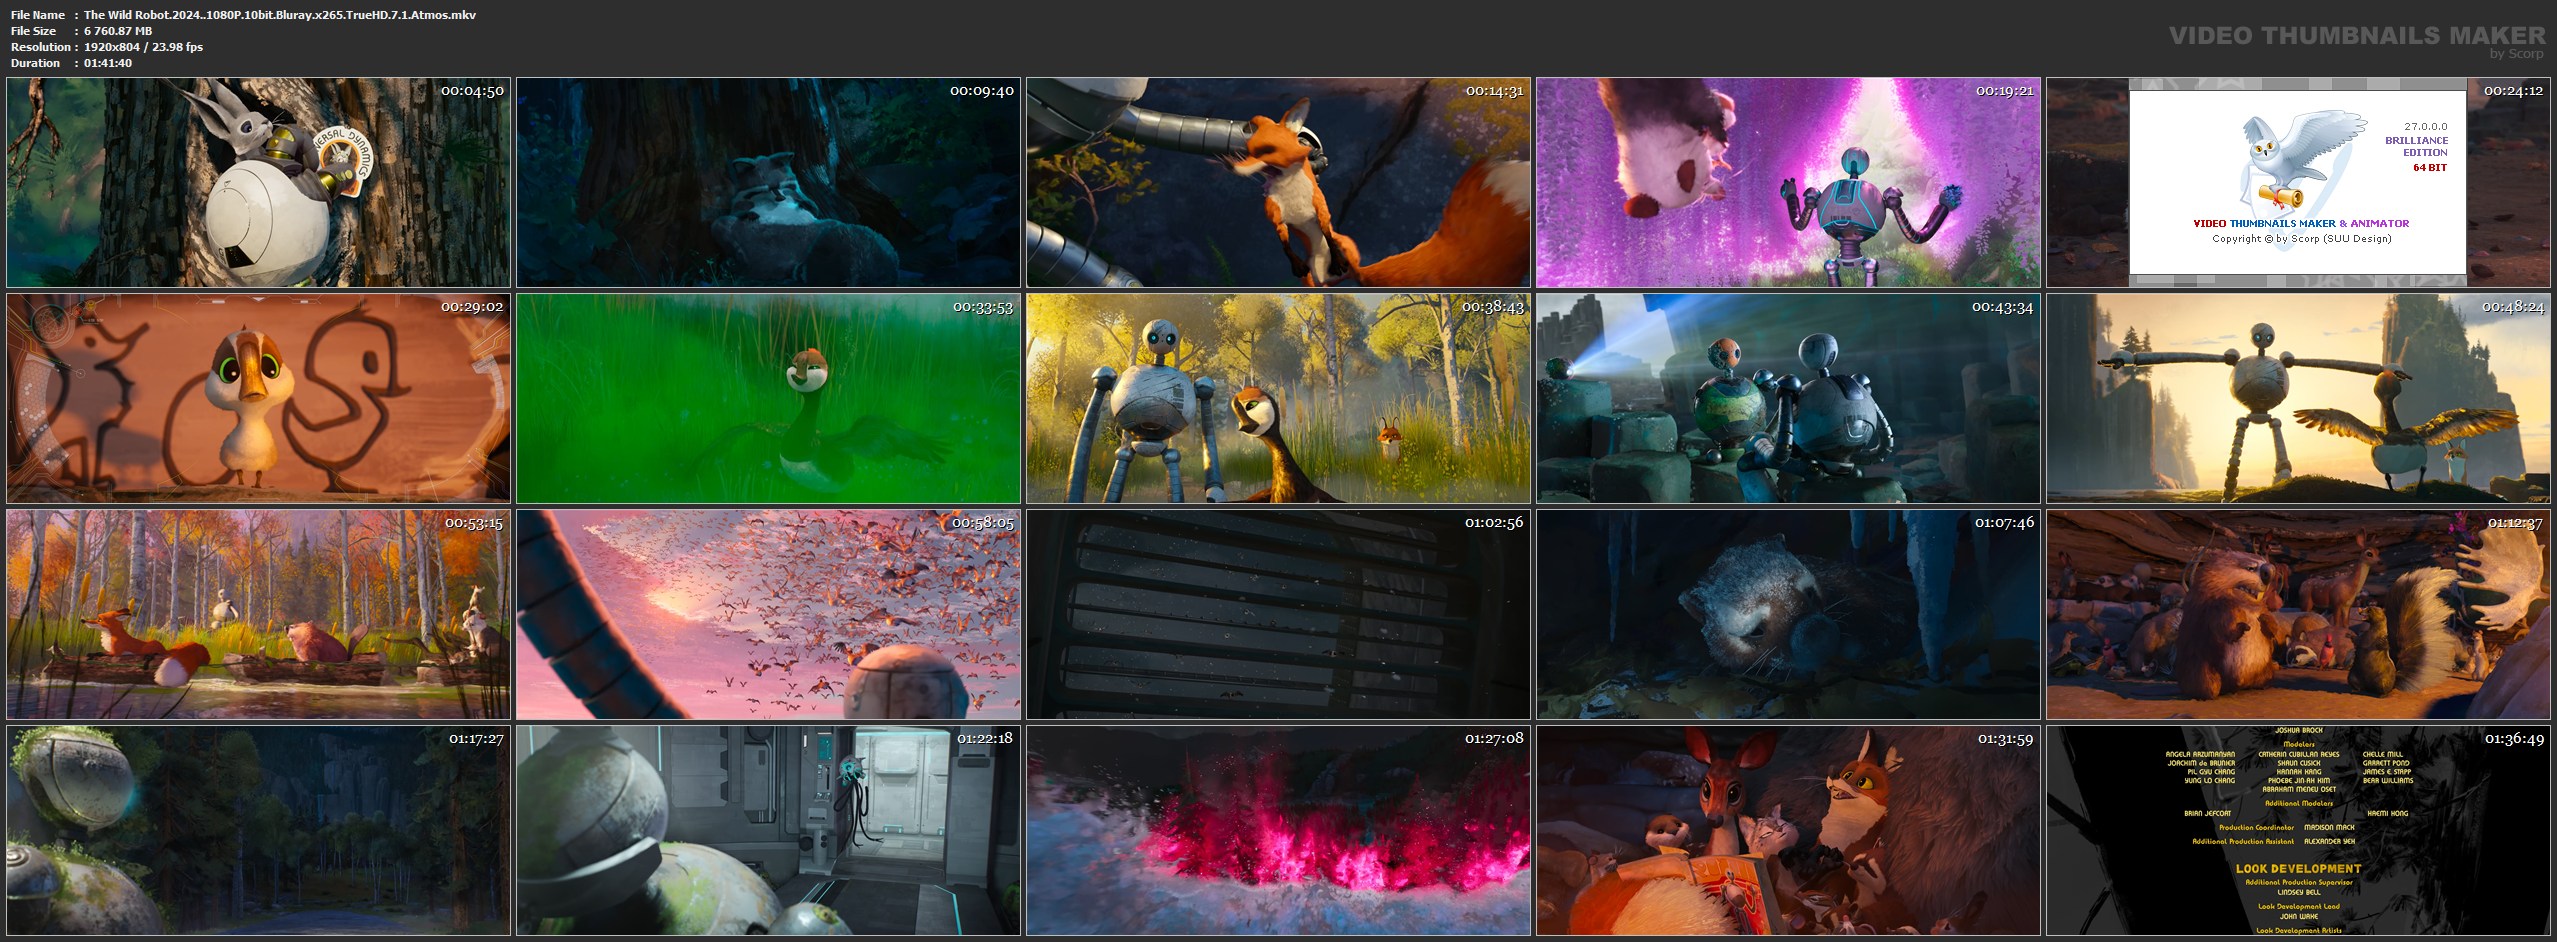Open the rabbit thumbnail at 00:04:50

click(258, 183)
